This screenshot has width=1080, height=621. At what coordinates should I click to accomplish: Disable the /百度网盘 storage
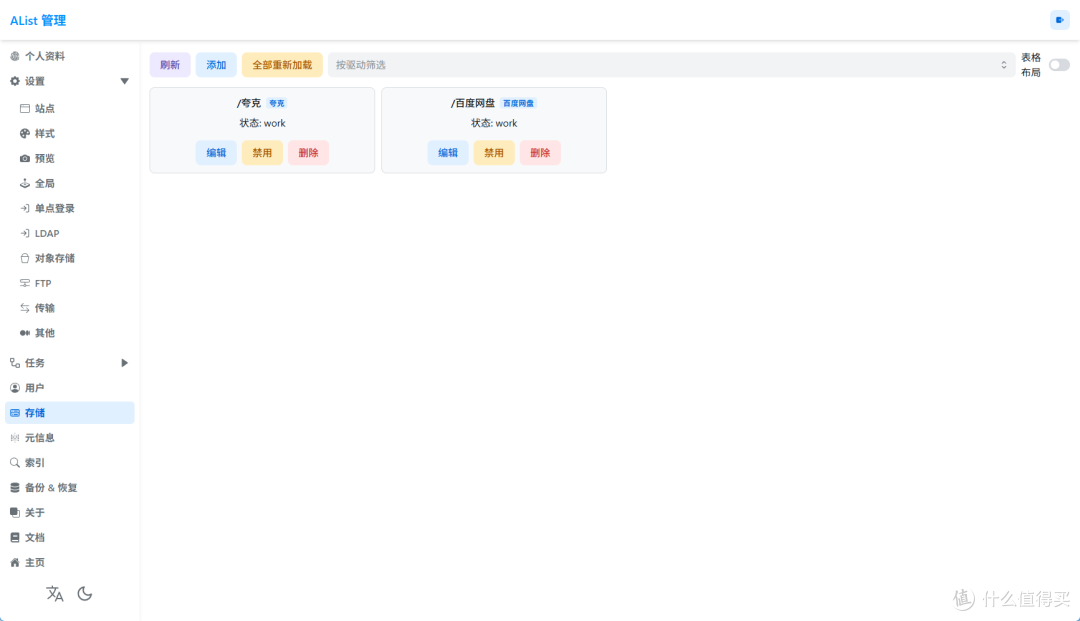coord(494,153)
